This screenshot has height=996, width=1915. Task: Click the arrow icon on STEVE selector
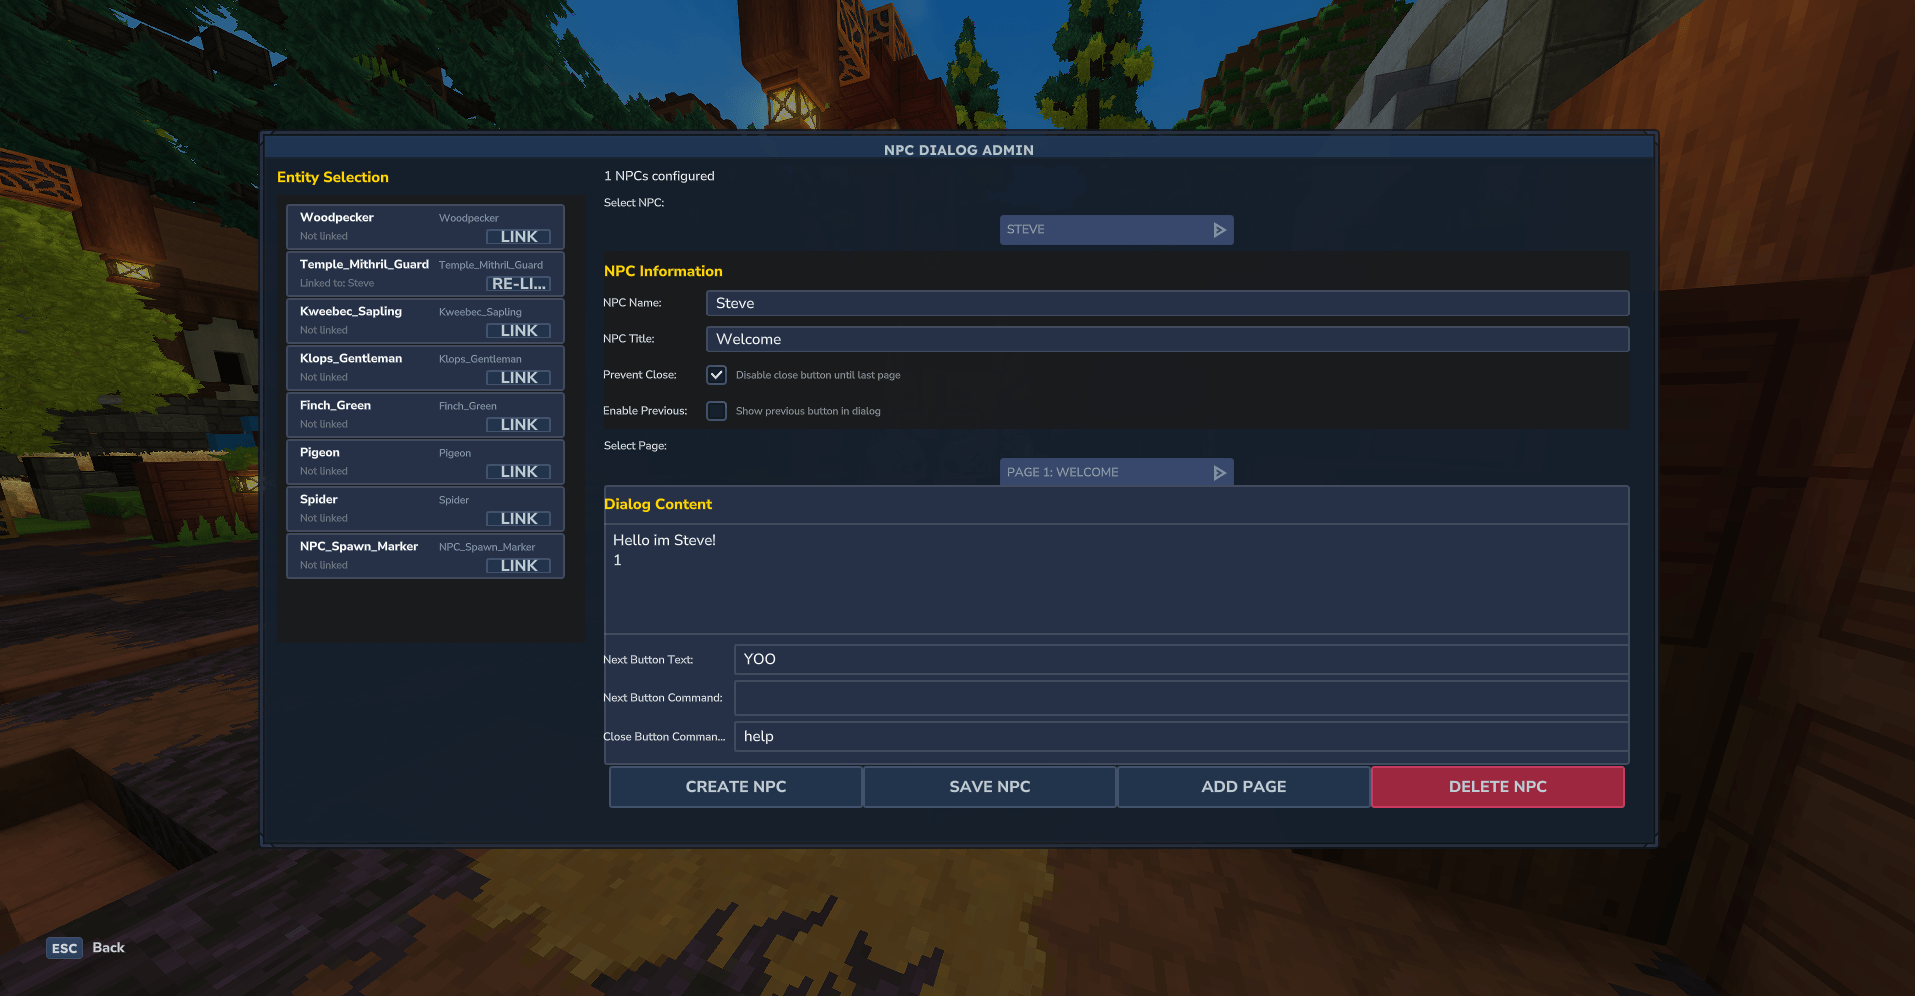[1219, 230]
